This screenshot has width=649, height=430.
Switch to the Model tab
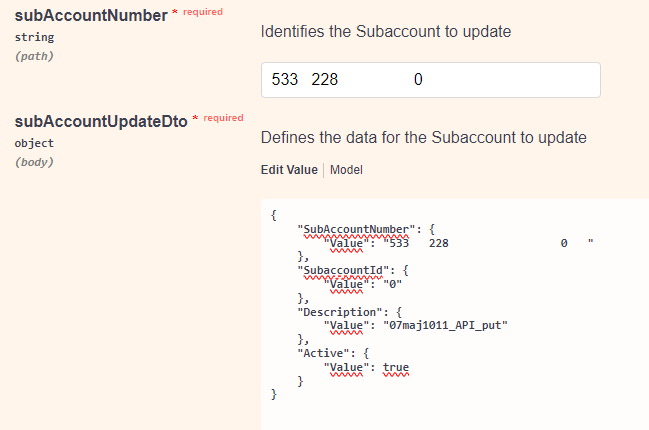[346, 170]
